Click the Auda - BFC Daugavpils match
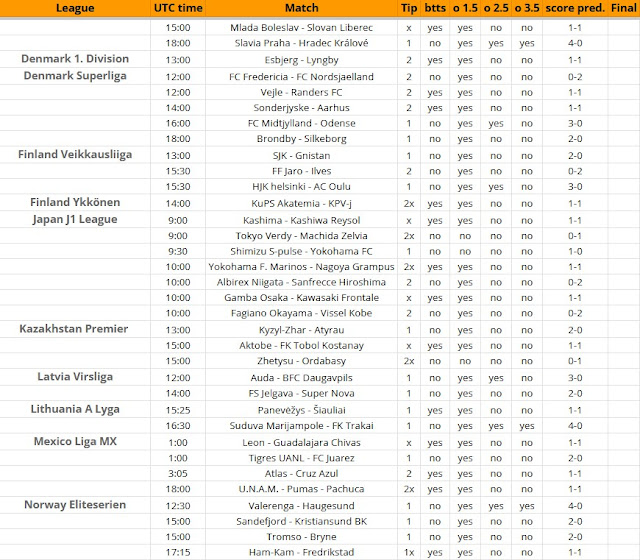Screen dimensions: 640x560 (302, 378)
